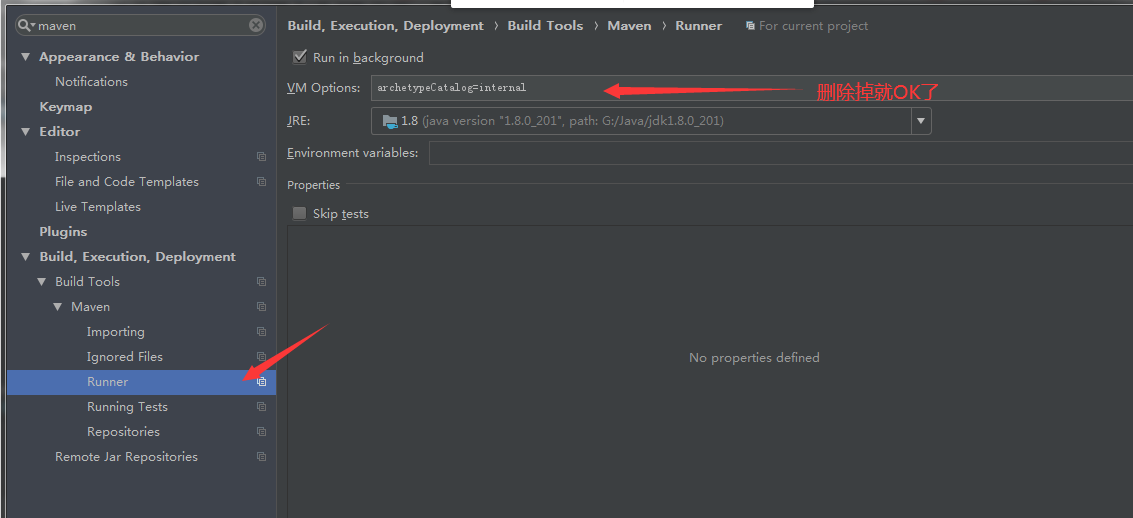Click project-level icon beside Ignored Files

coord(262,357)
